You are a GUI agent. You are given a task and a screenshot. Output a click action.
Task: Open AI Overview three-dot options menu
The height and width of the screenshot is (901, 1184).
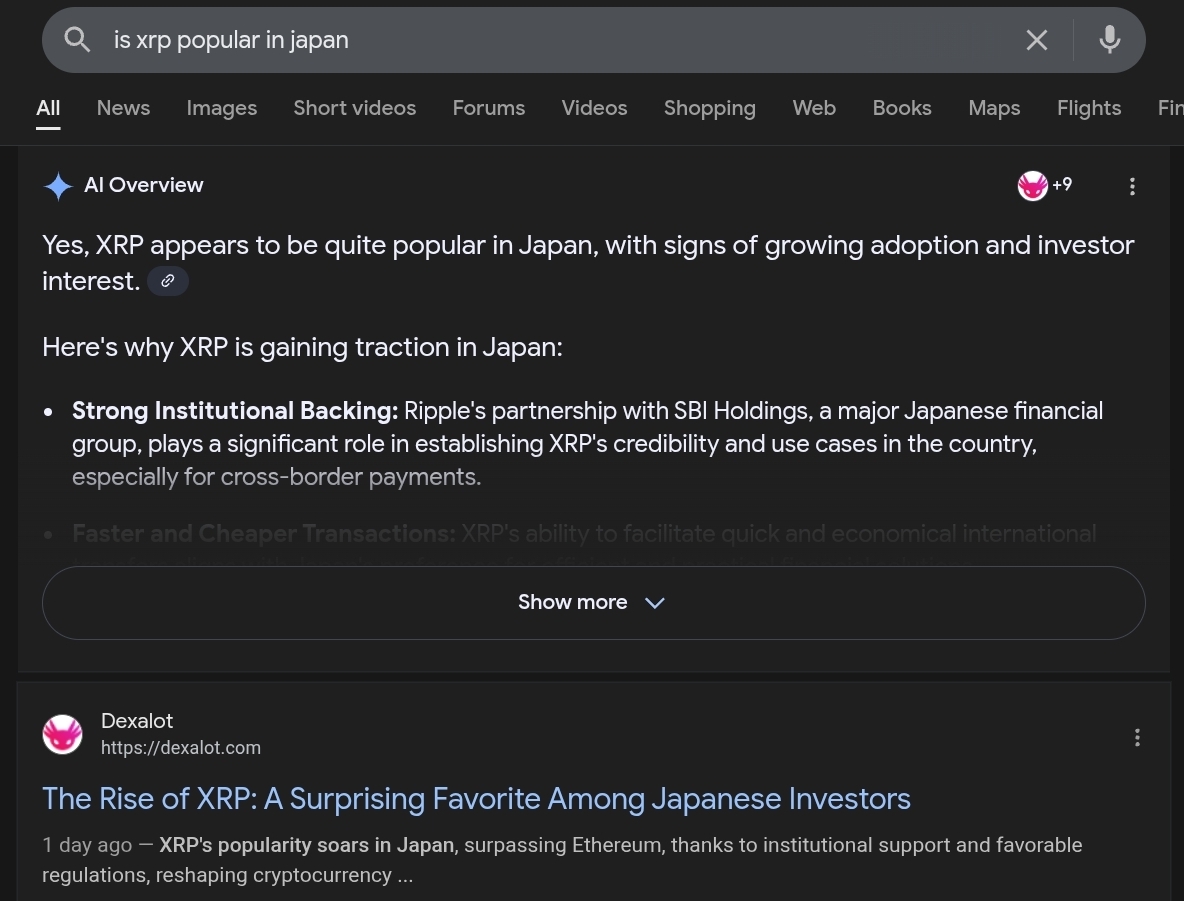coord(1132,187)
